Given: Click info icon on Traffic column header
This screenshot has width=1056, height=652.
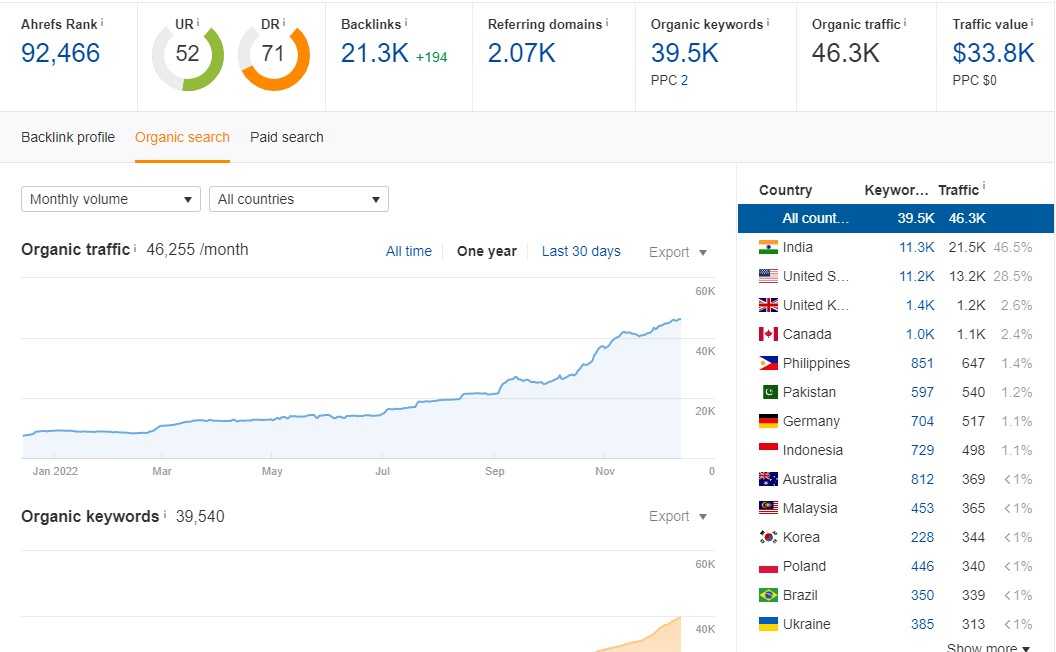Looking at the screenshot, I should pos(984,186).
